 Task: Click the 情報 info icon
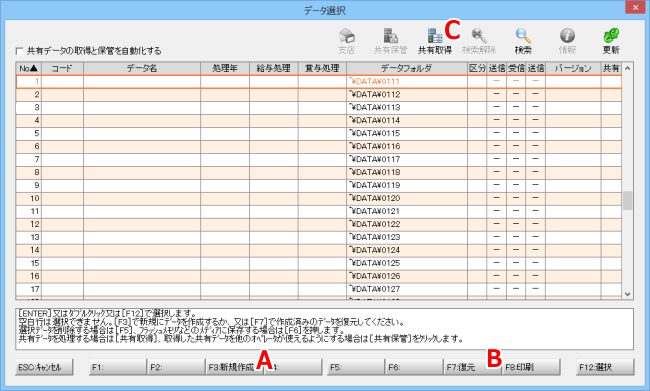point(567,41)
